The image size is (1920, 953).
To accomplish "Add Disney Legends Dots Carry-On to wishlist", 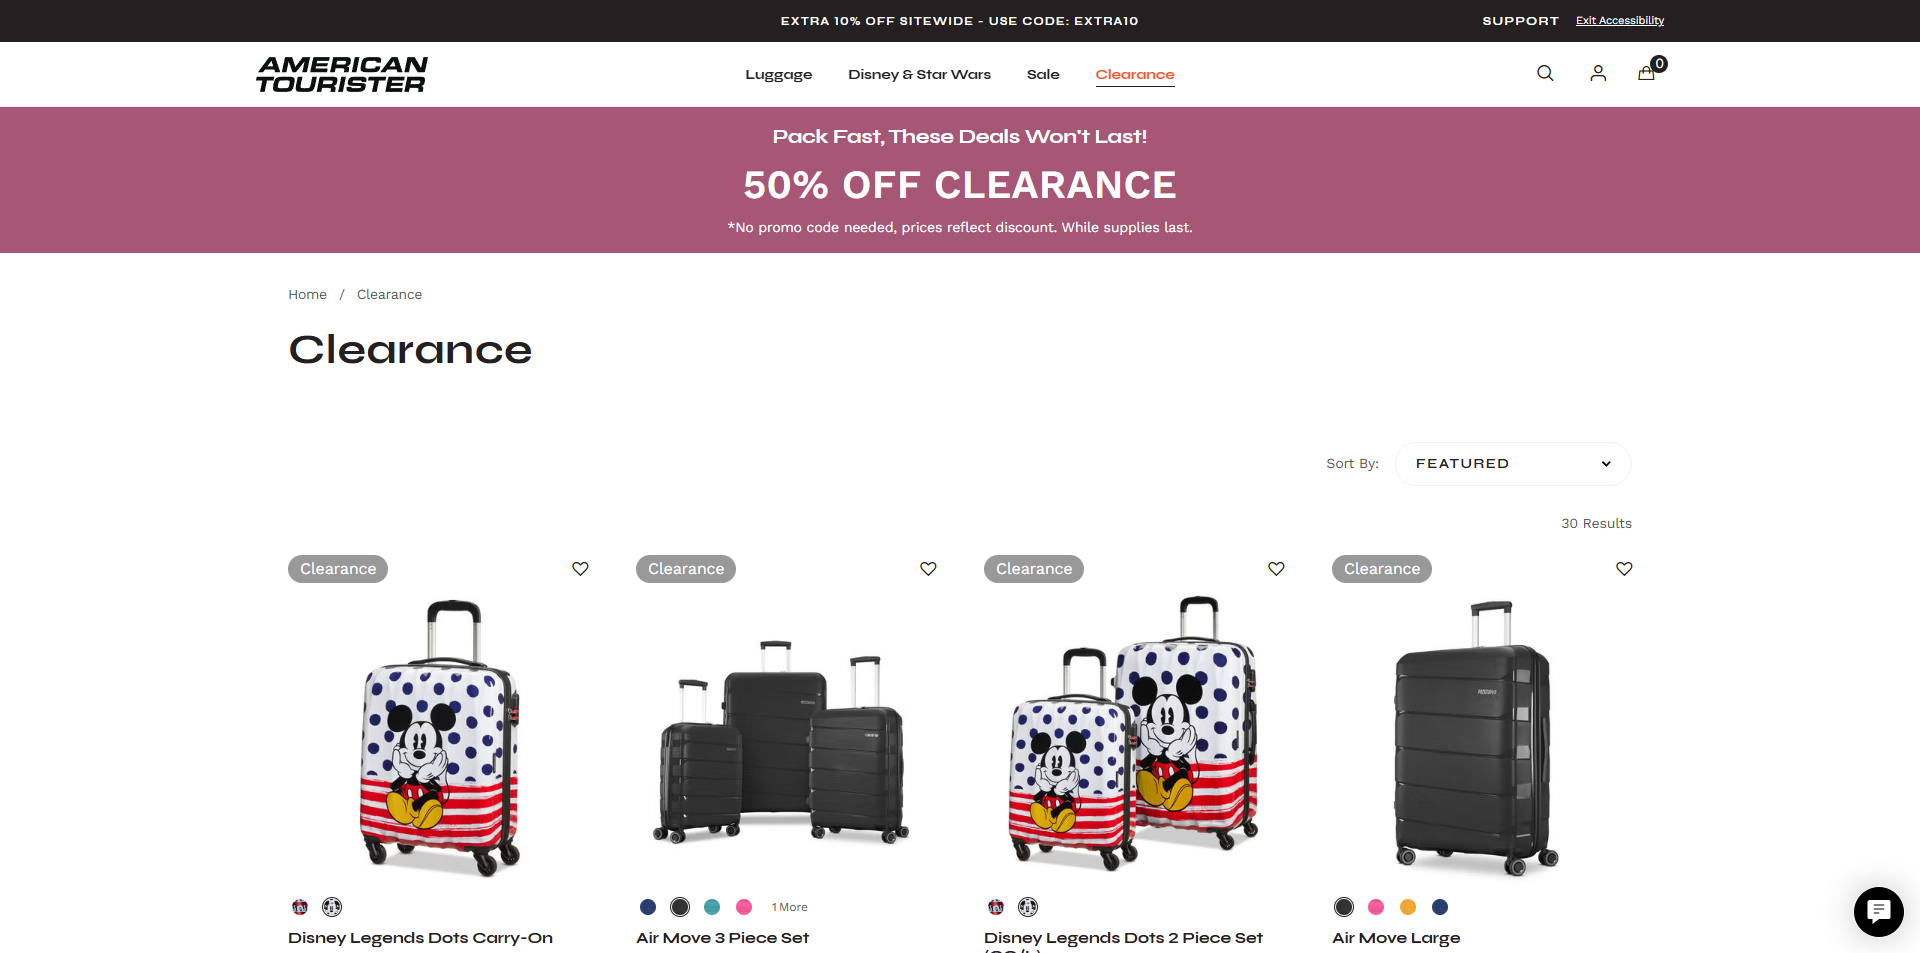I will click(x=580, y=568).
